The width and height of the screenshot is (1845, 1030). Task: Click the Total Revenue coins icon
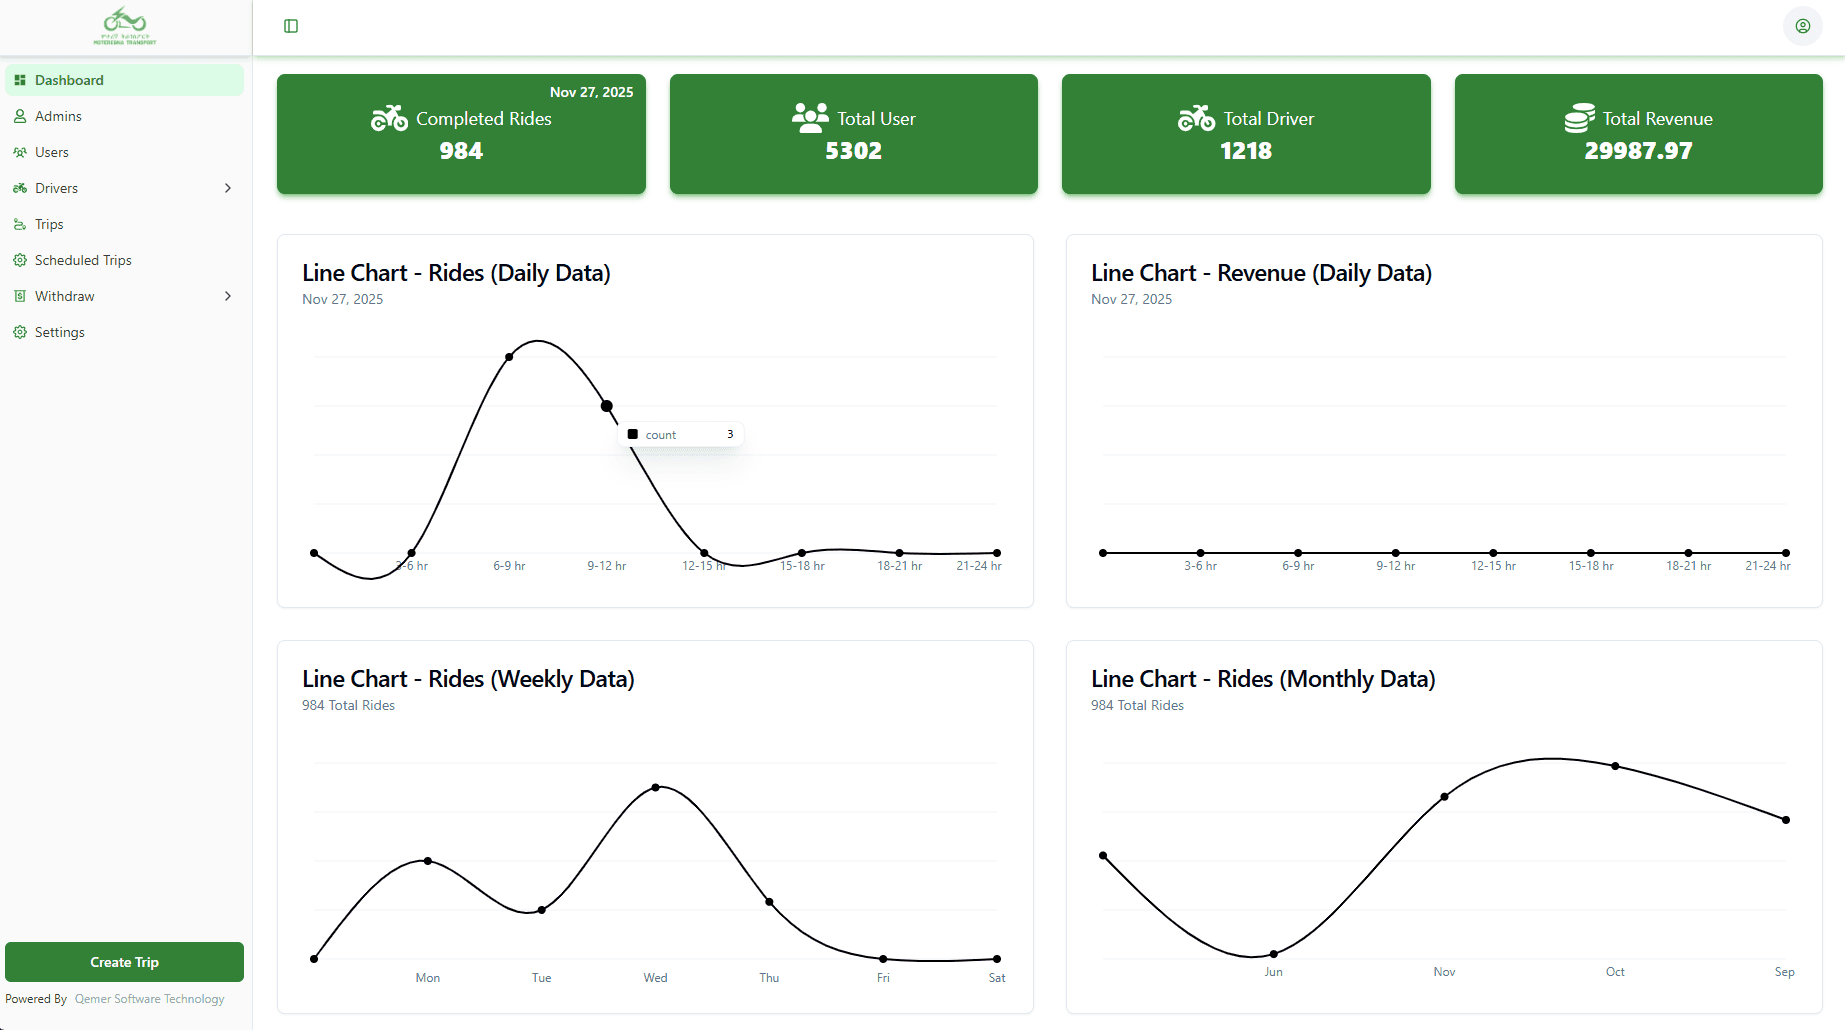[x=1578, y=117]
